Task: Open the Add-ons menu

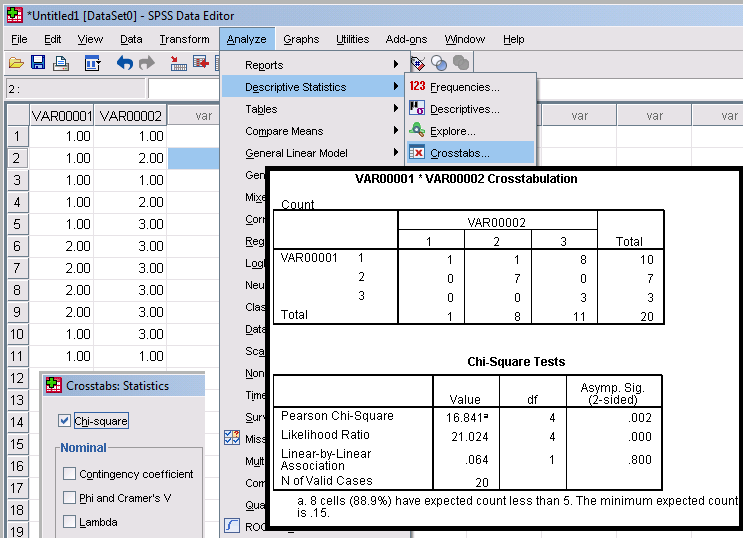Action: pos(406,39)
